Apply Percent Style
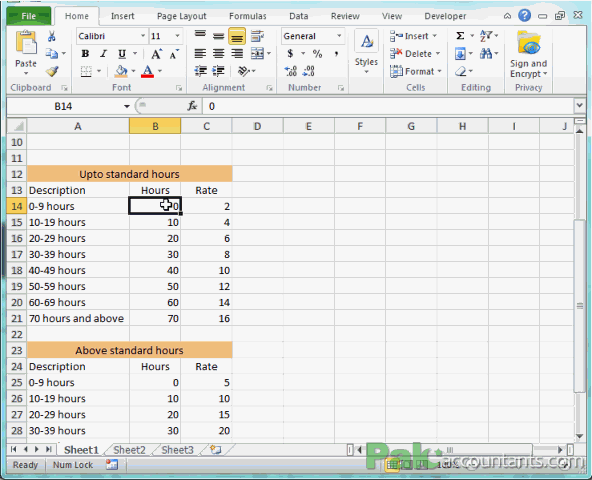This screenshot has width=592, height=480. (318, 54)
